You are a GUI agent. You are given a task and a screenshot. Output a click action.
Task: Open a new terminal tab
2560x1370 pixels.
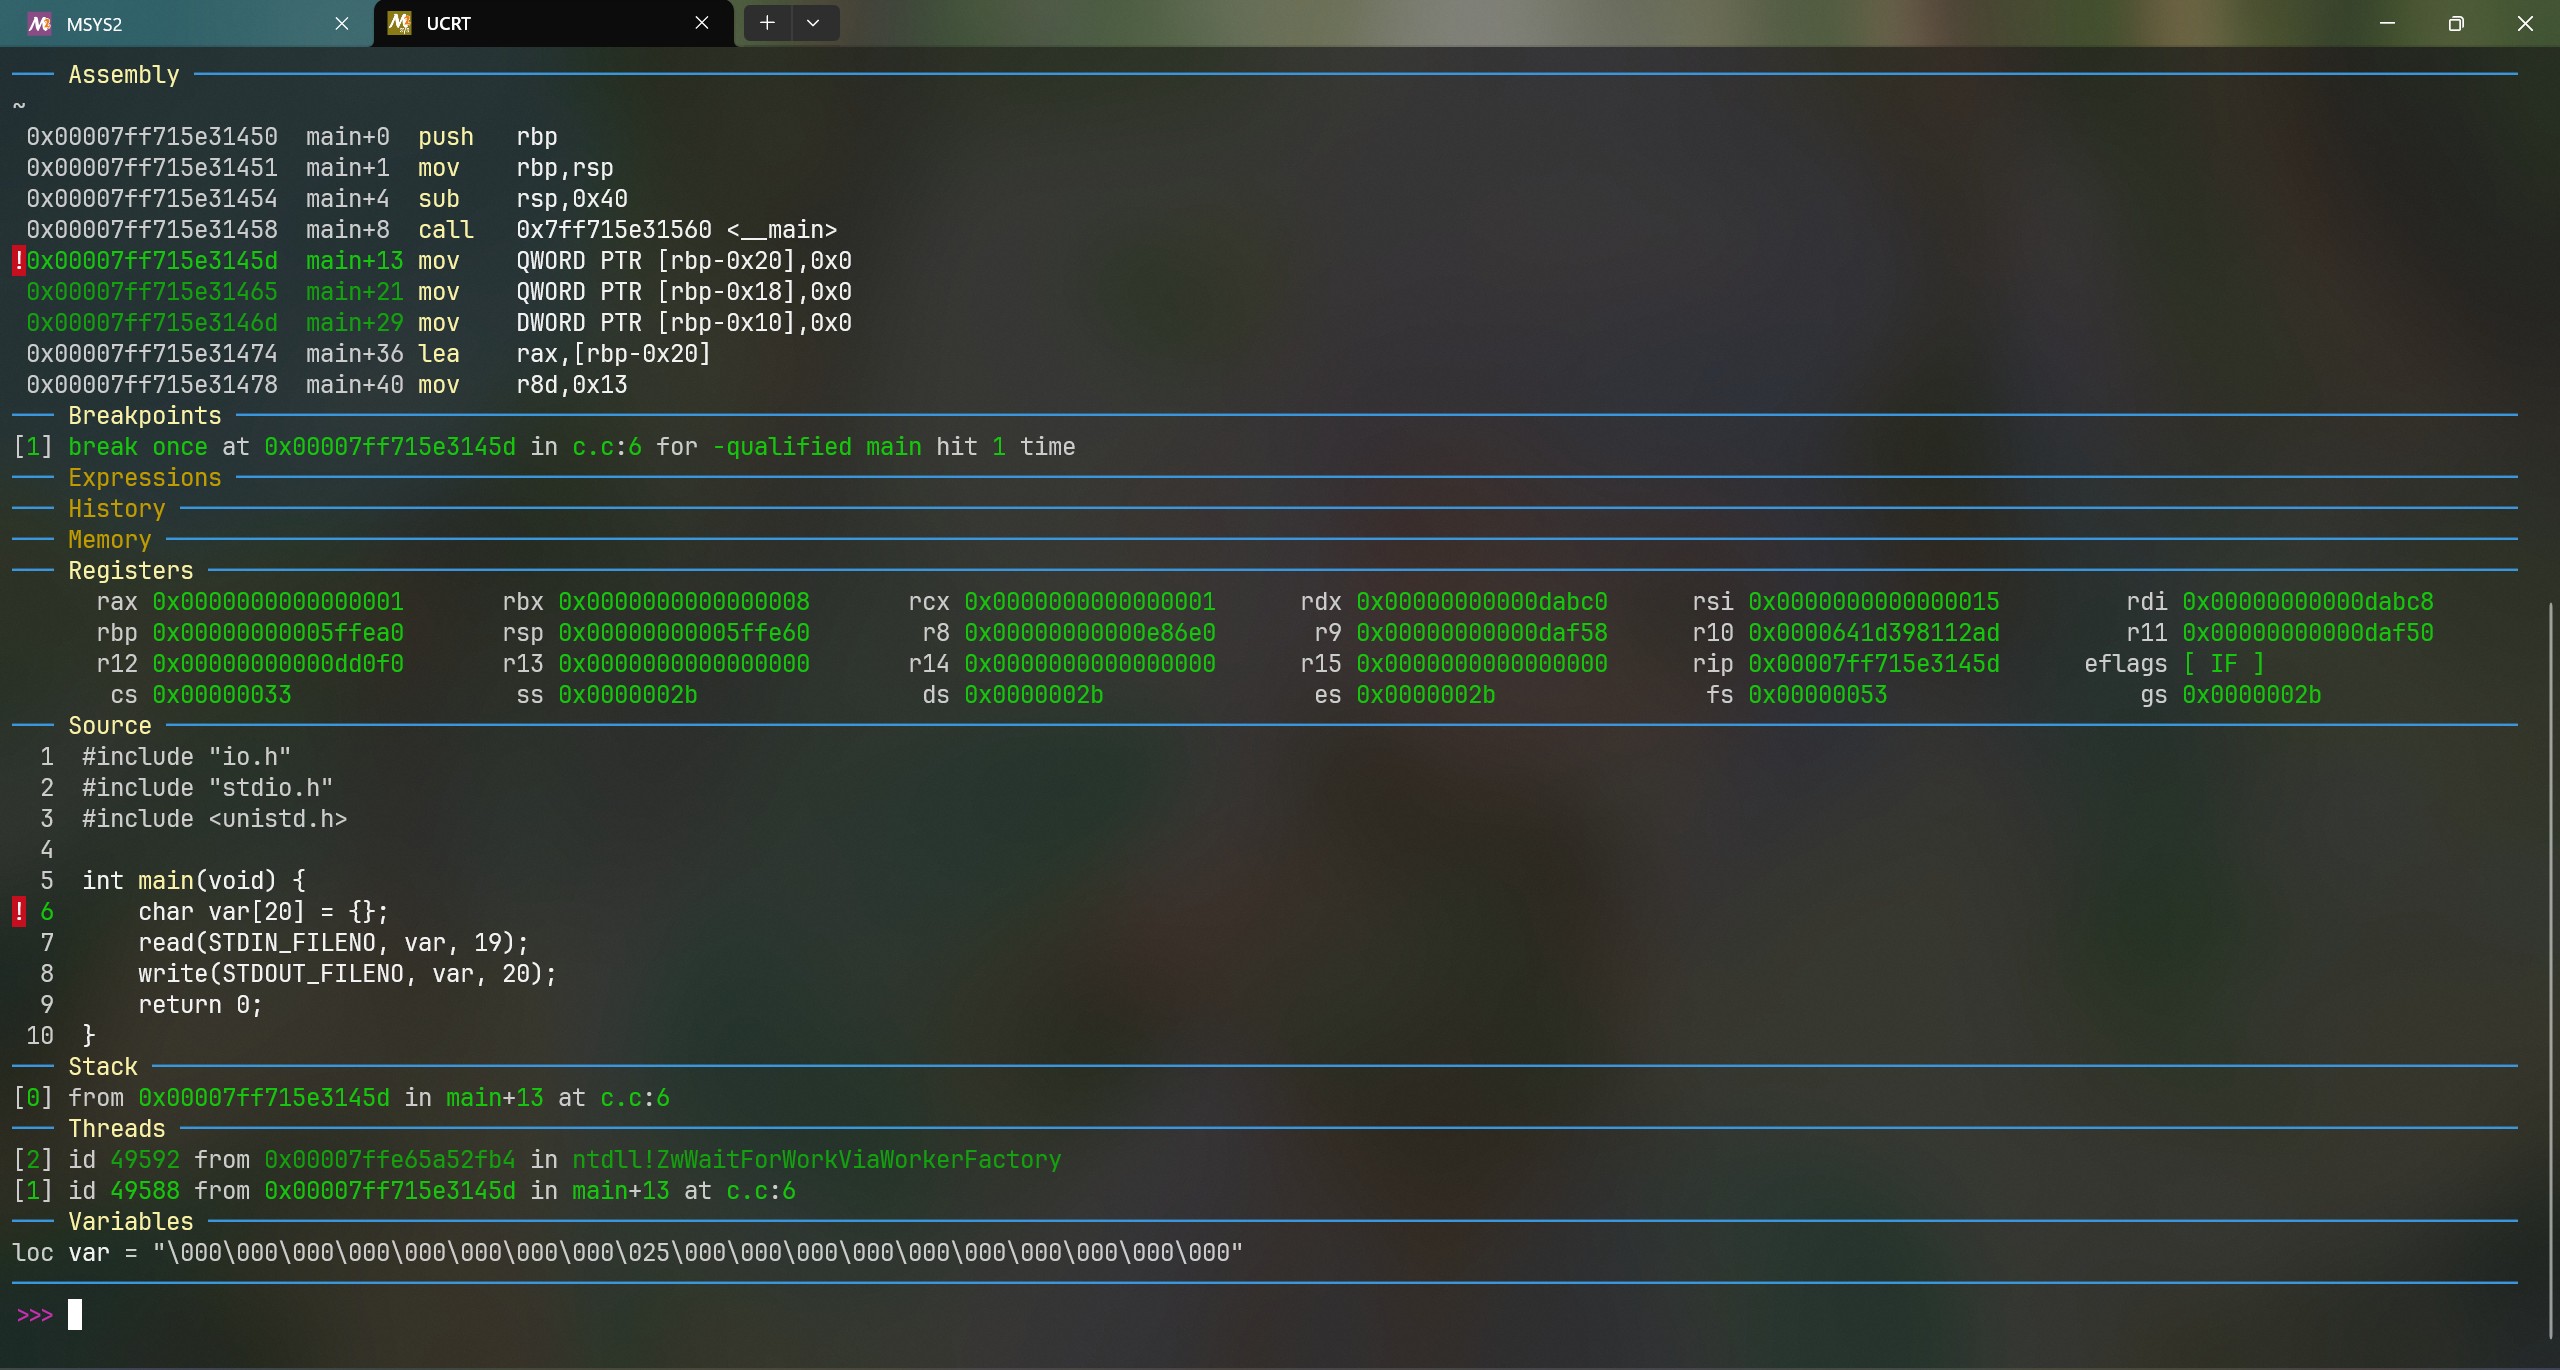(767, 23)
